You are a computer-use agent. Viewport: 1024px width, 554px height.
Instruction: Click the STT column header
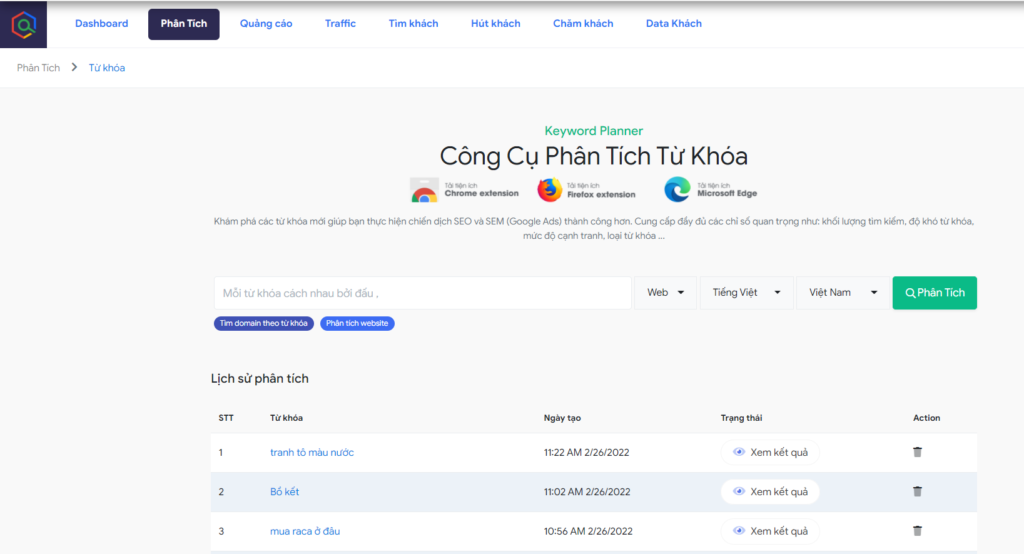226,418
